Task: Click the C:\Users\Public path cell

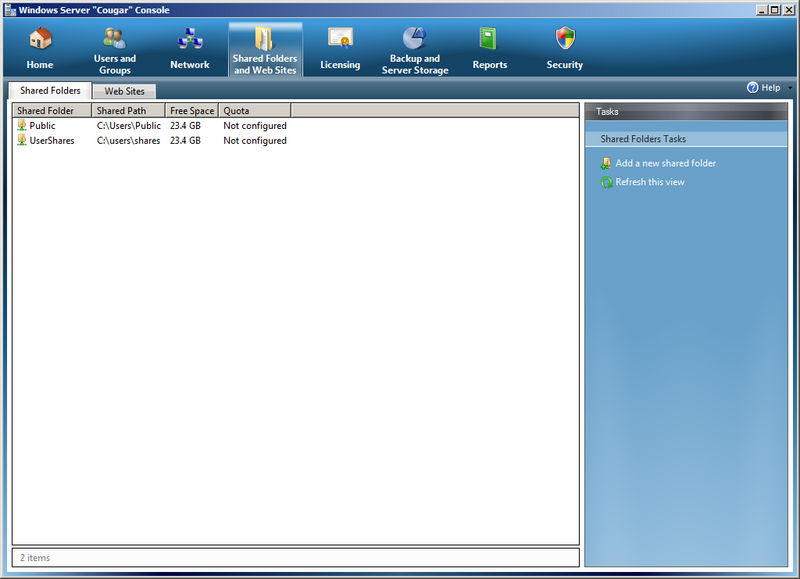Action: [x=129, y=125]
